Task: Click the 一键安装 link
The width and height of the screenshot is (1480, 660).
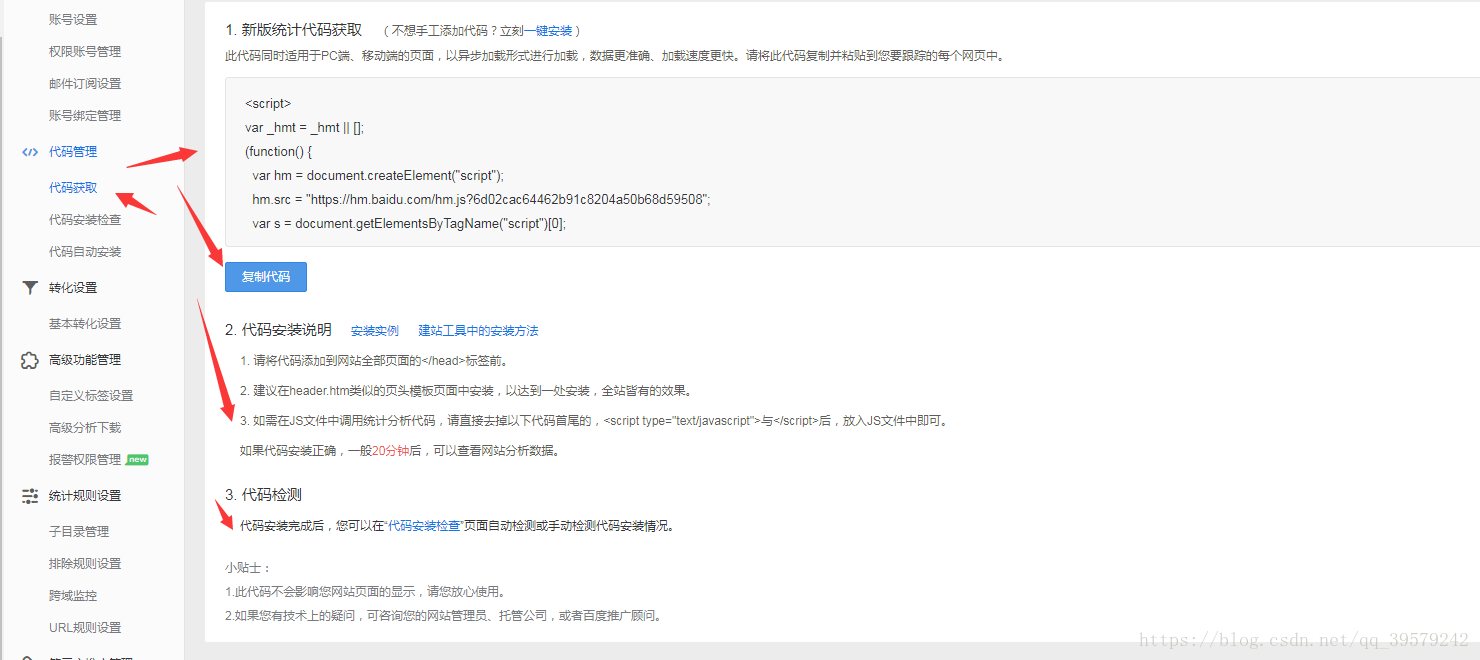Action: 548,31
